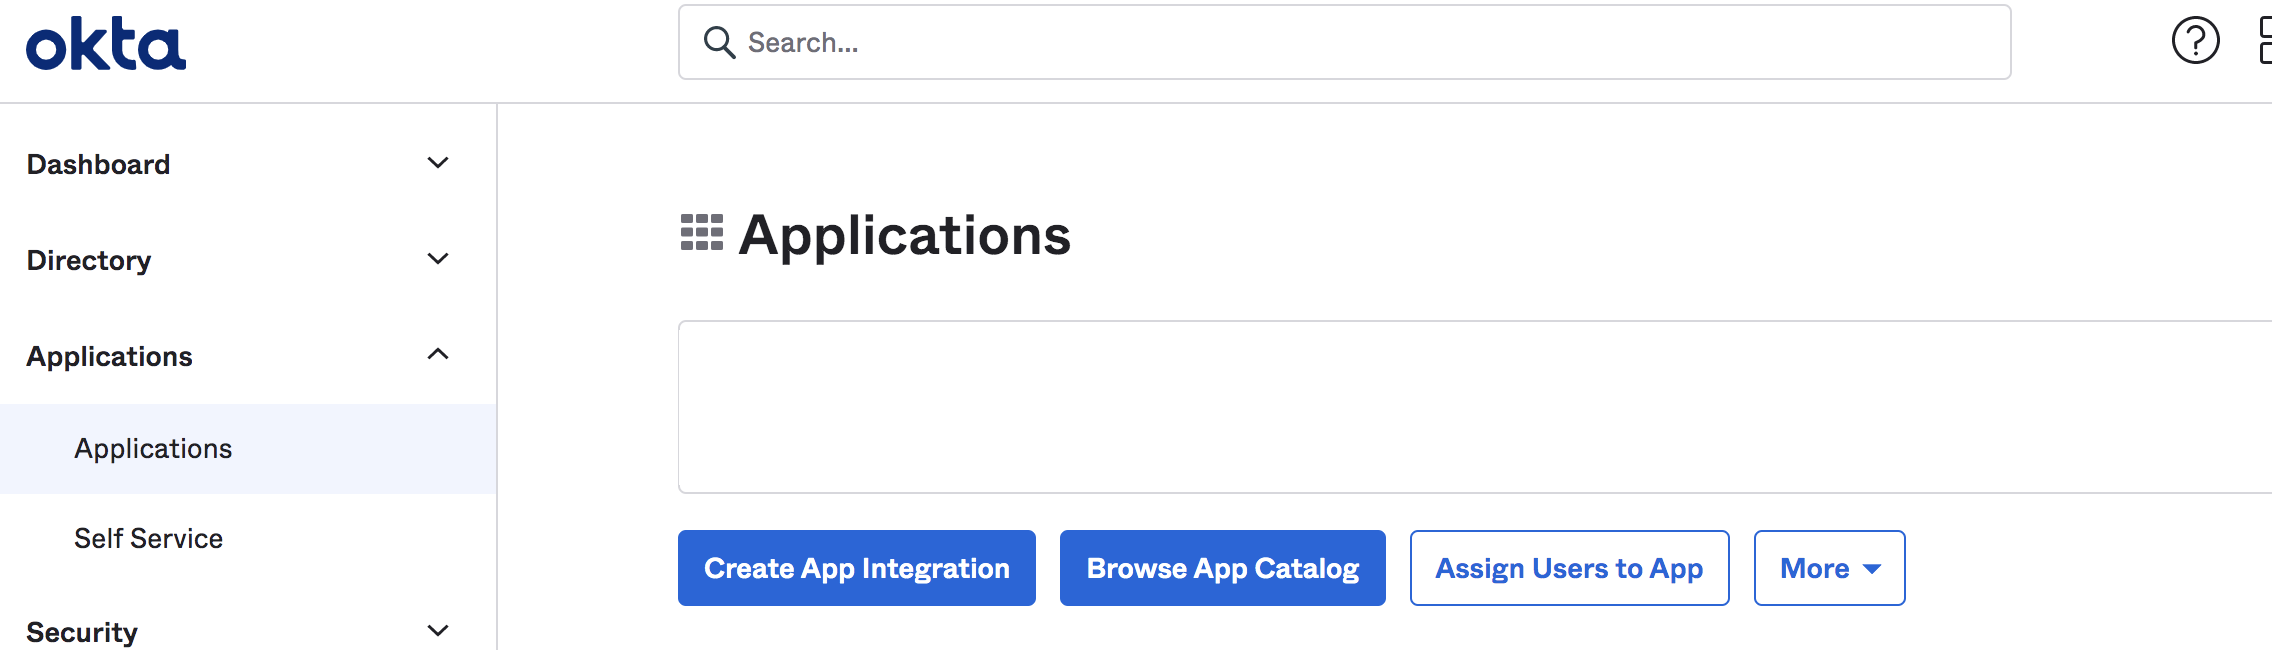Click the Search input field
The image size is (2272, 650).
1100,42
